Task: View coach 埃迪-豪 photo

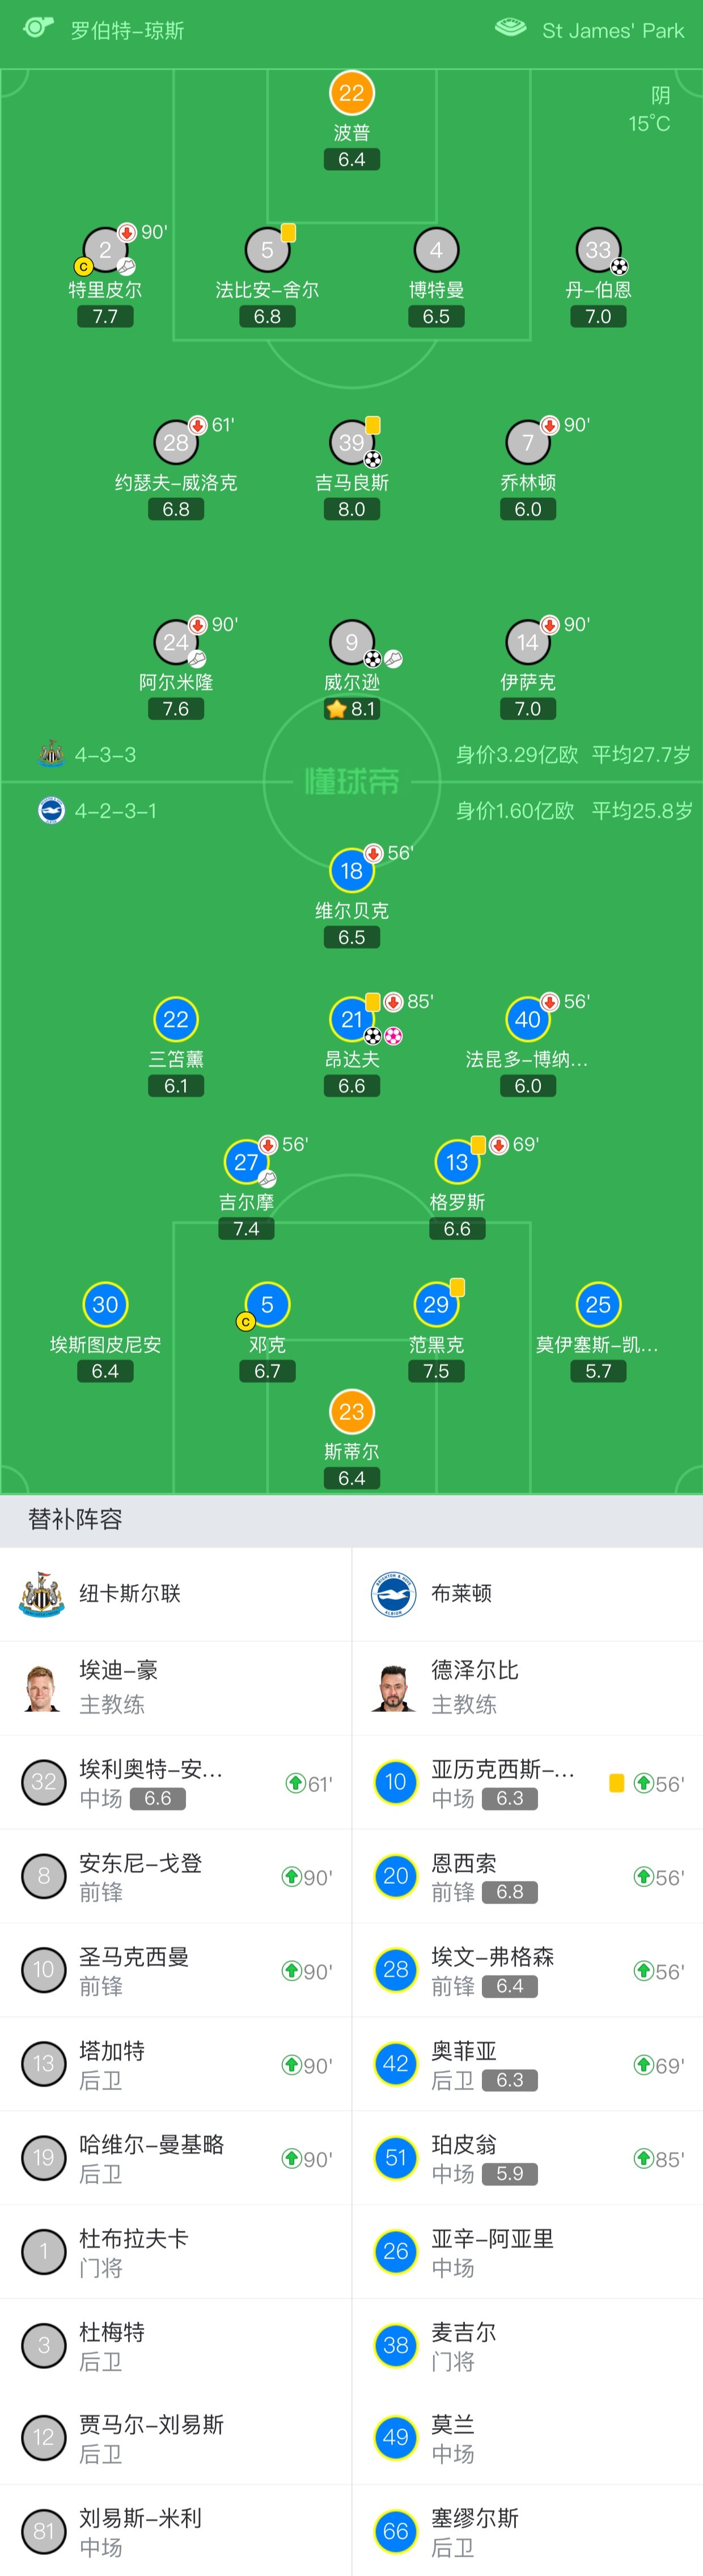Action: click(x=42, y=1688)
